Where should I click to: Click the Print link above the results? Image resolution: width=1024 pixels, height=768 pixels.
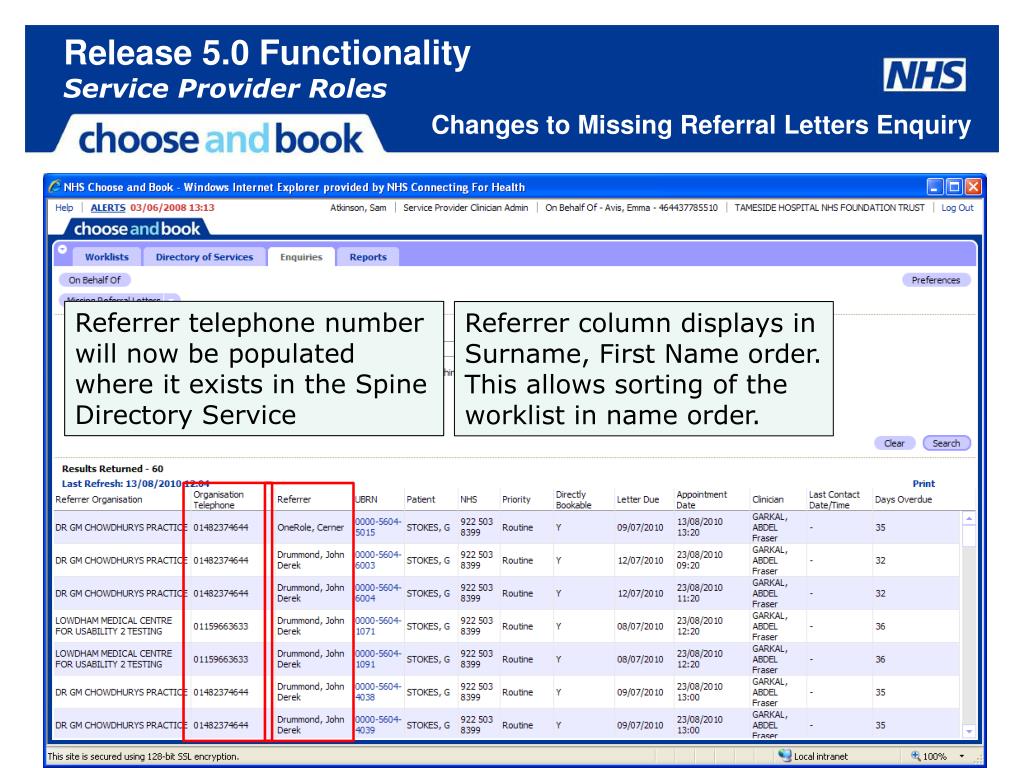923,483
